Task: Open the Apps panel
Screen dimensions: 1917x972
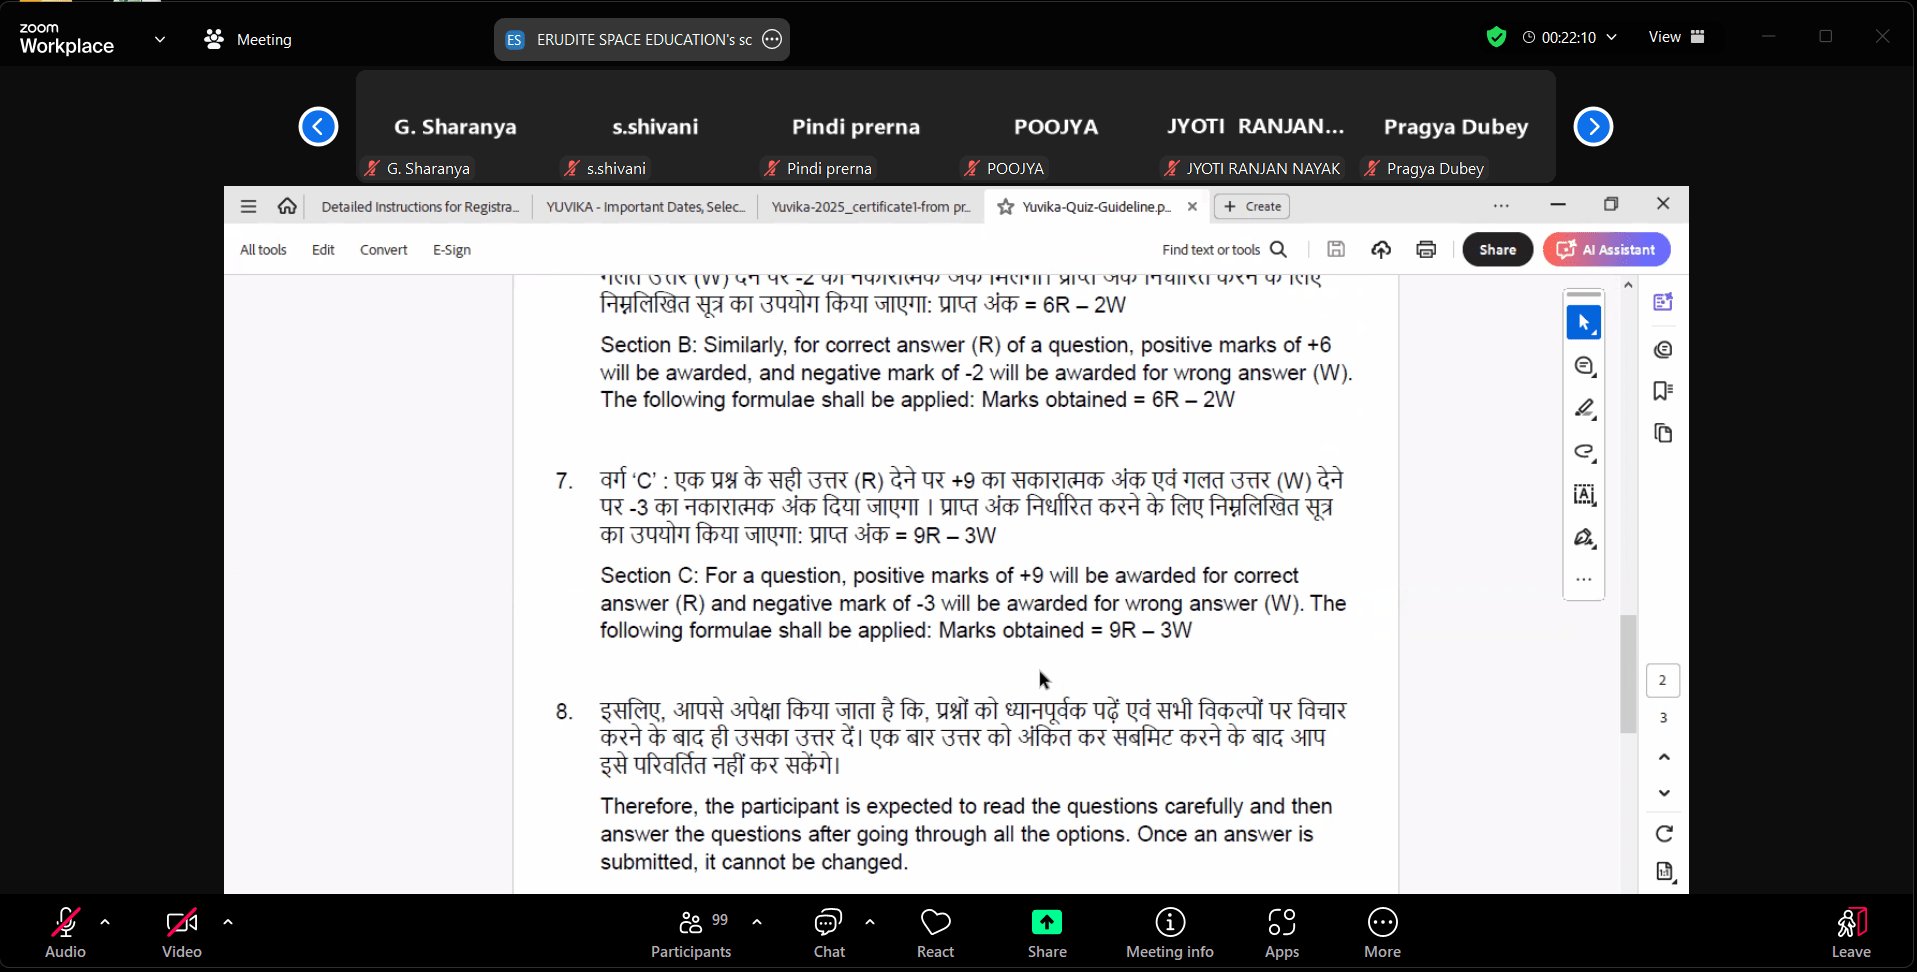Action: coord(1282,934)
